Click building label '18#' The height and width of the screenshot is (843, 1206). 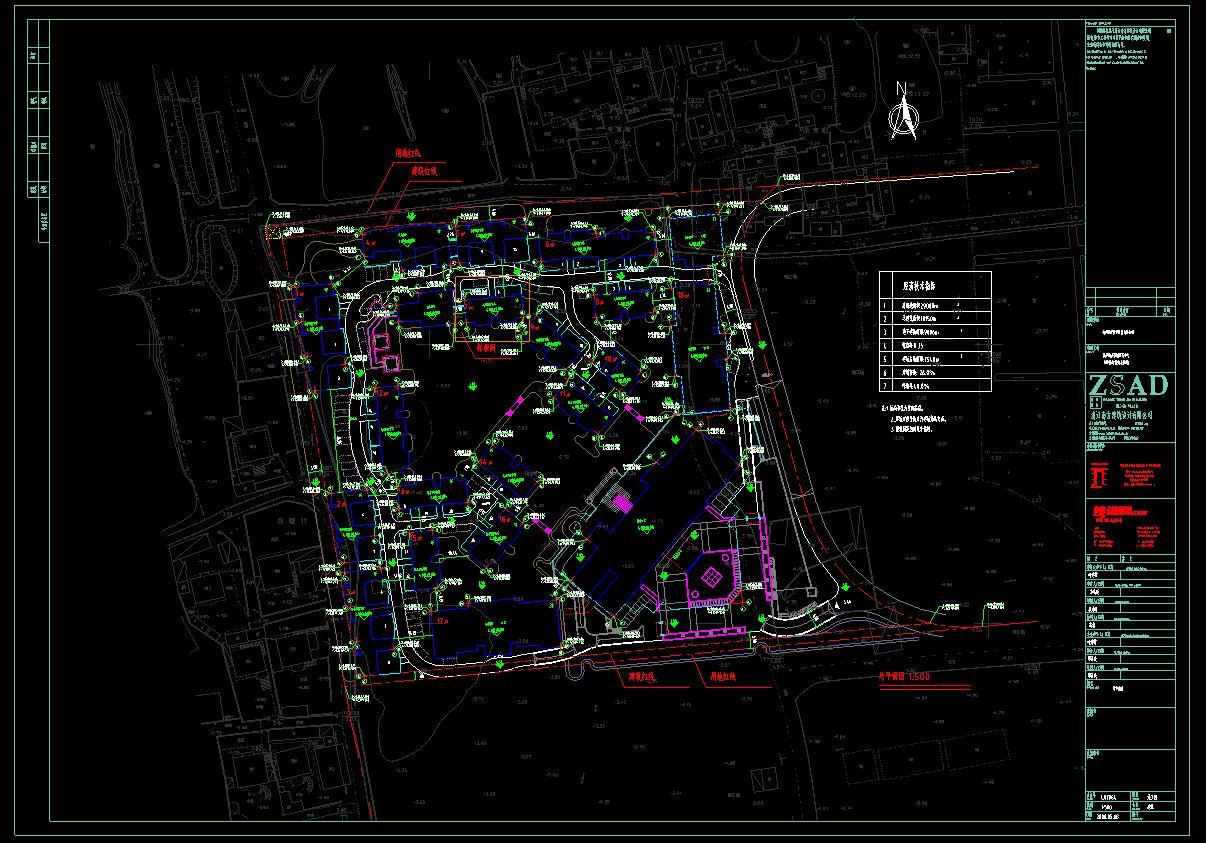pos(683,297)
